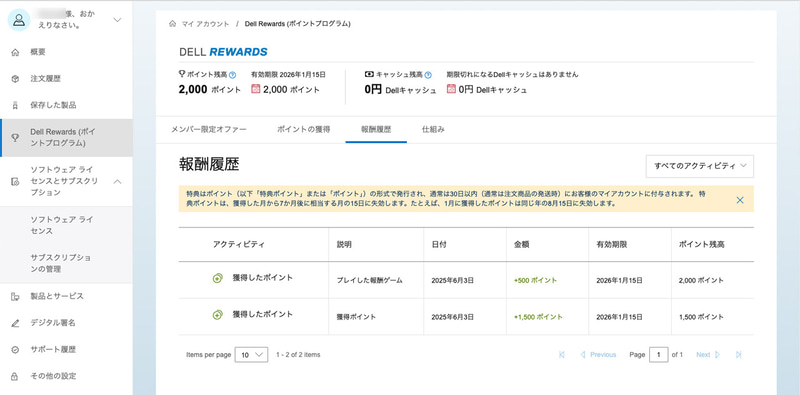Click earned-points icon in プレイした報酬ゲーム row
800x395 pixels.
pos(218,278)
